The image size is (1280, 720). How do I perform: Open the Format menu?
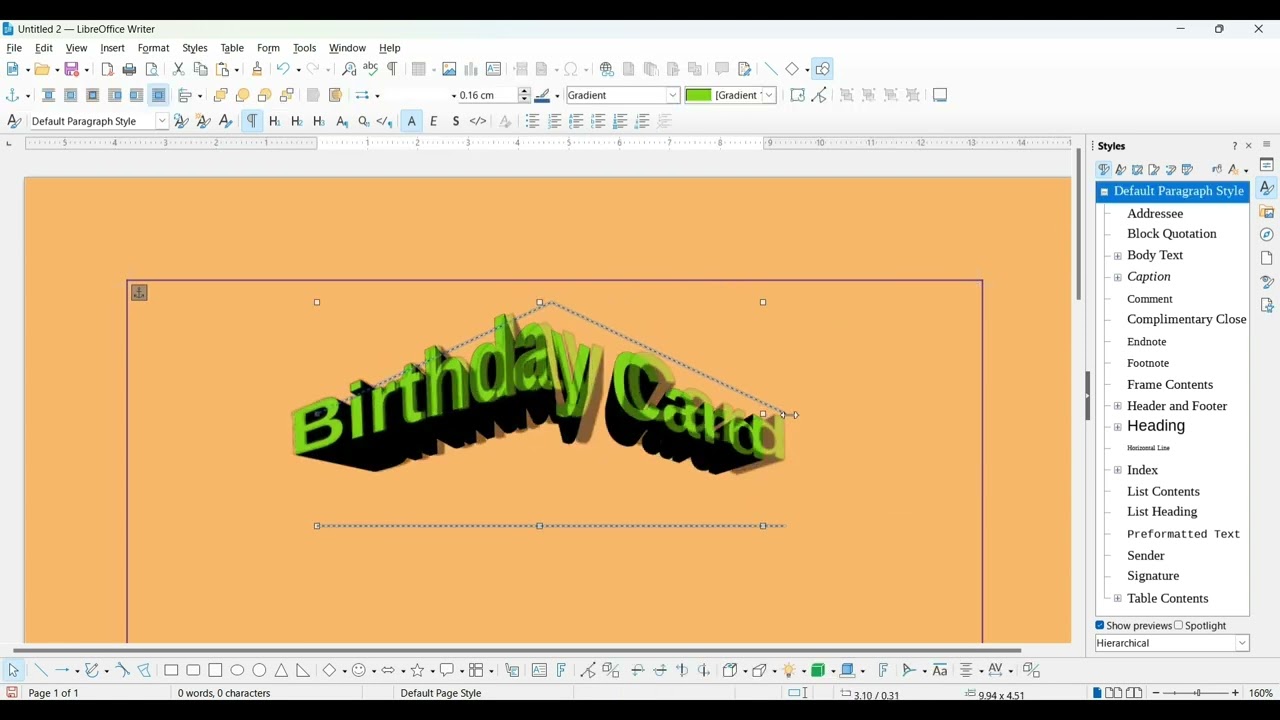point(153,48)
